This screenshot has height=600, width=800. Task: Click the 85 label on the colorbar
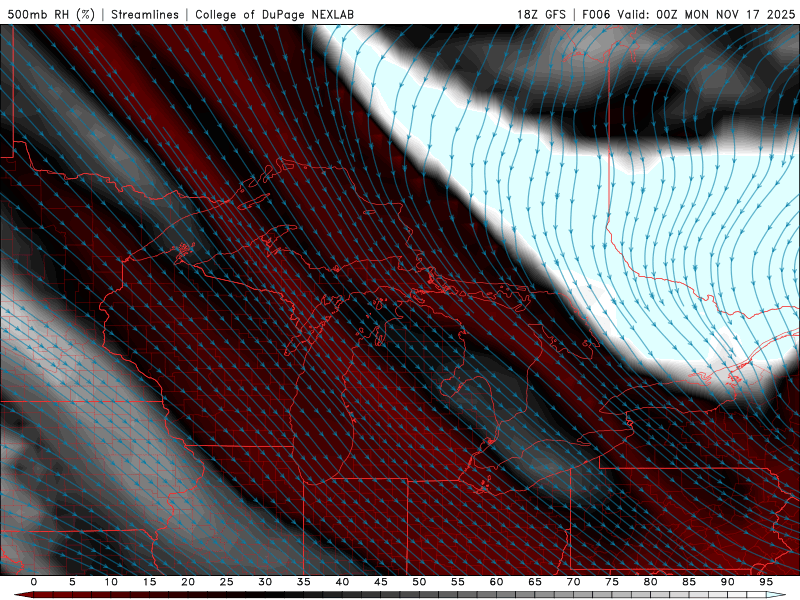688,582
